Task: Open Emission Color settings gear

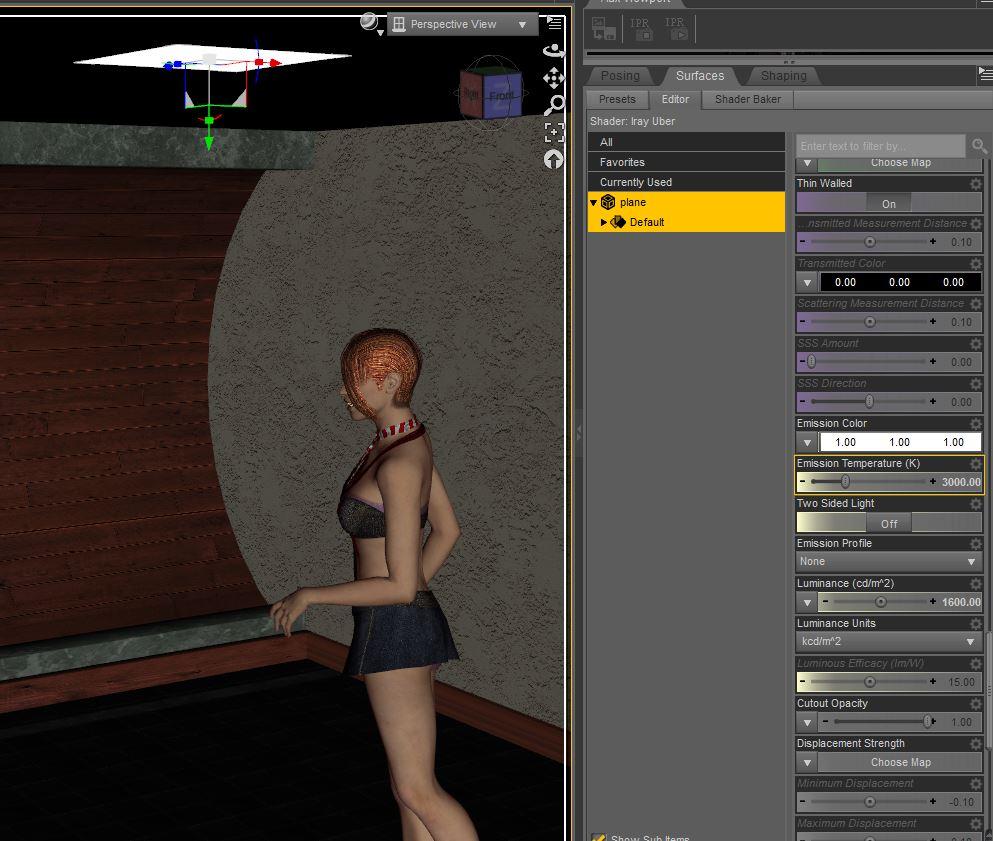Action: [976, 423]
